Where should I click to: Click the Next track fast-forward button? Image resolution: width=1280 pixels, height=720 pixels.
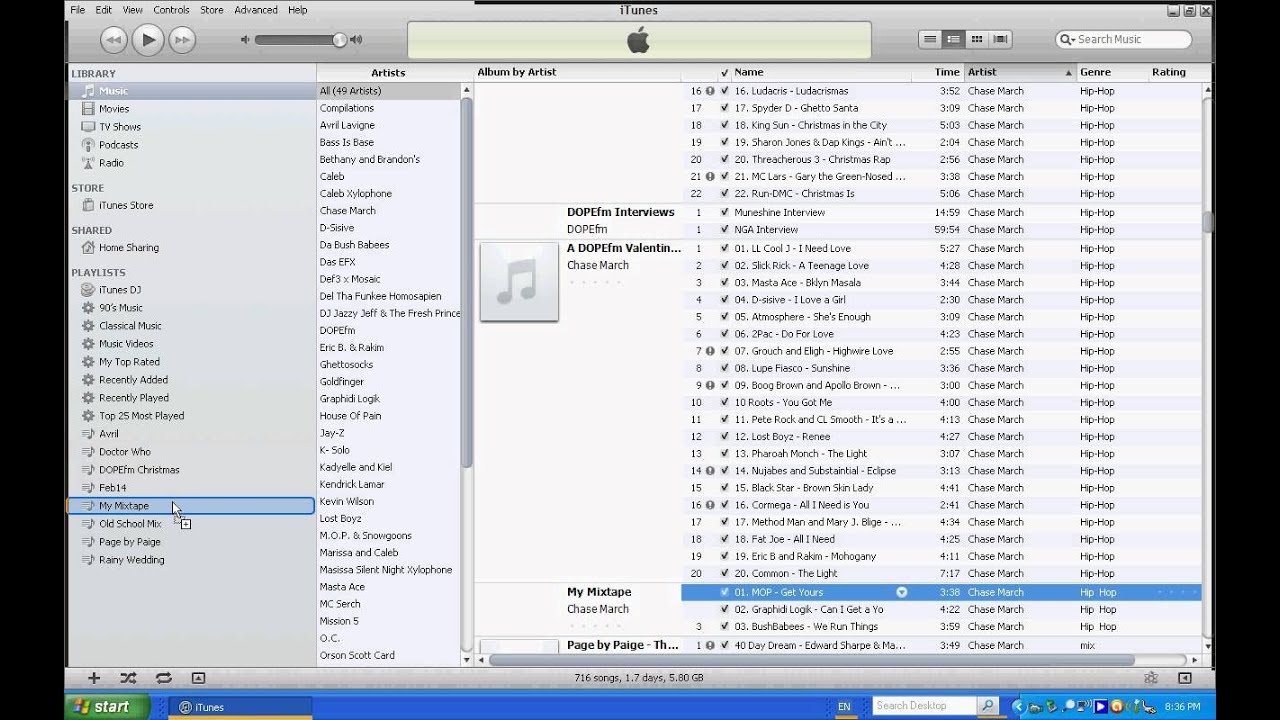pos(182,40)
